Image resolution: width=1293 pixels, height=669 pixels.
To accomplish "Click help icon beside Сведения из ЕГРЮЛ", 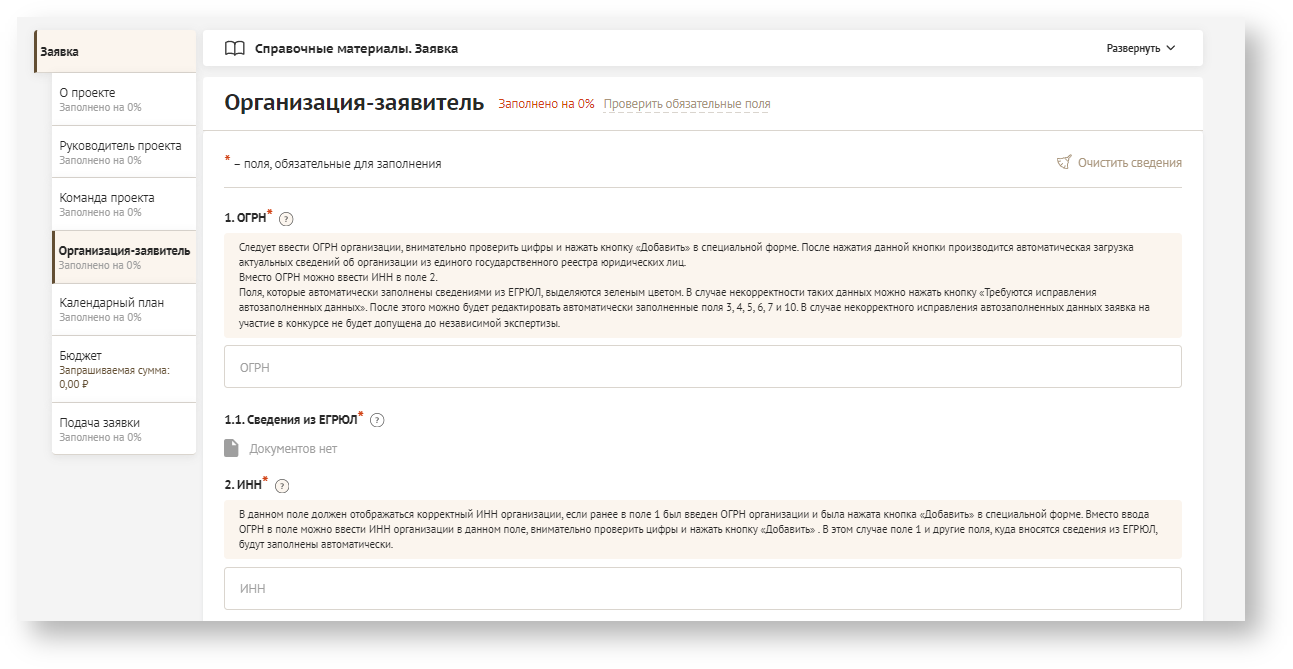I will [x=377, y=420].
